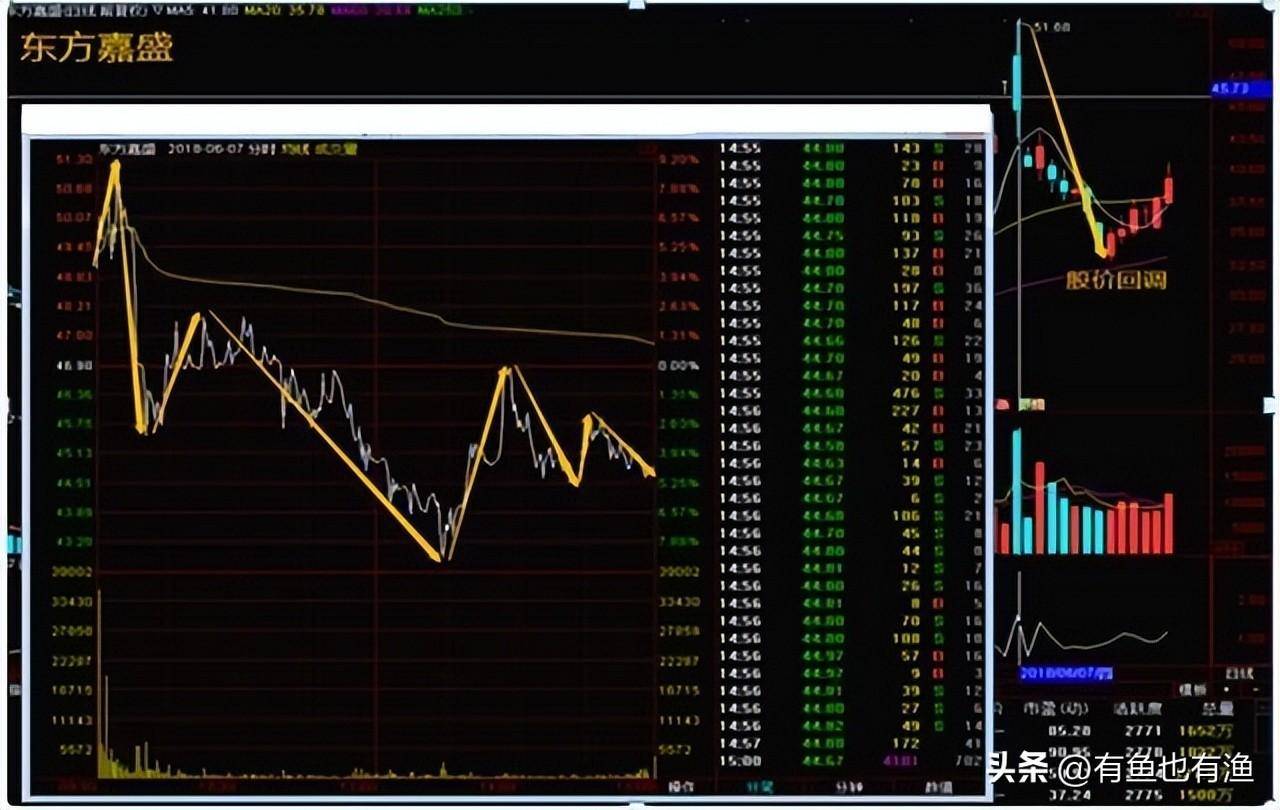
Task: Select the 数值 tab below the trade list
Action: point(937,787)
